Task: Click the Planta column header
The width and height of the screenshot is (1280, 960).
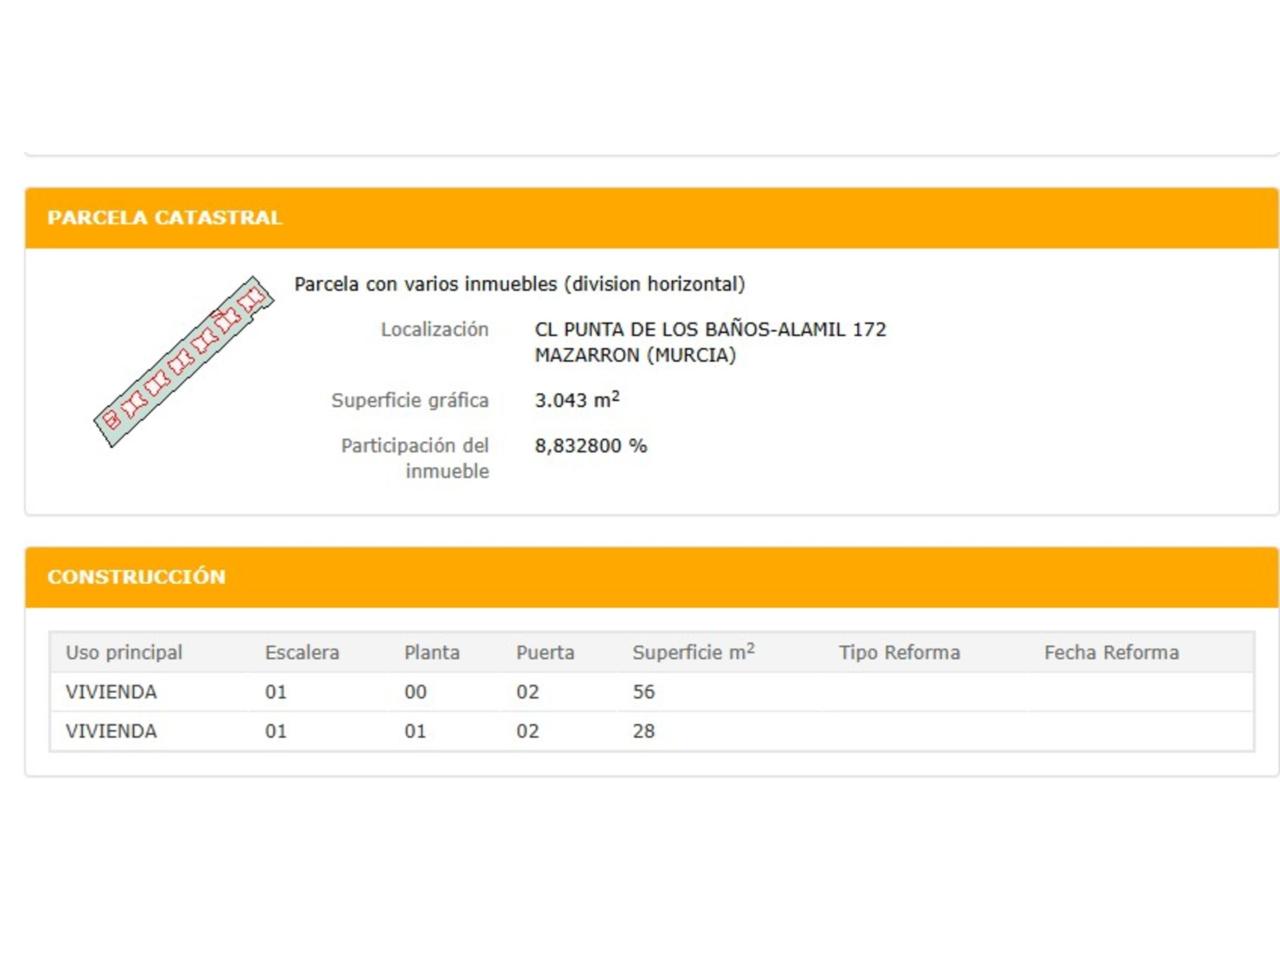Action: coord(432,652)
